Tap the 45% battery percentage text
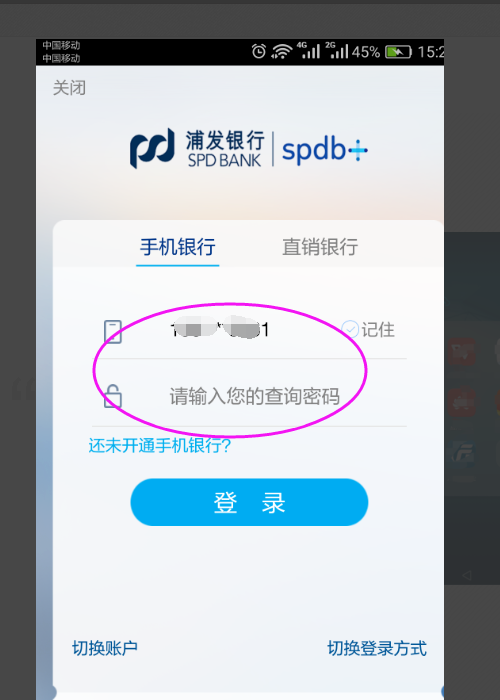 pos(366,52)
